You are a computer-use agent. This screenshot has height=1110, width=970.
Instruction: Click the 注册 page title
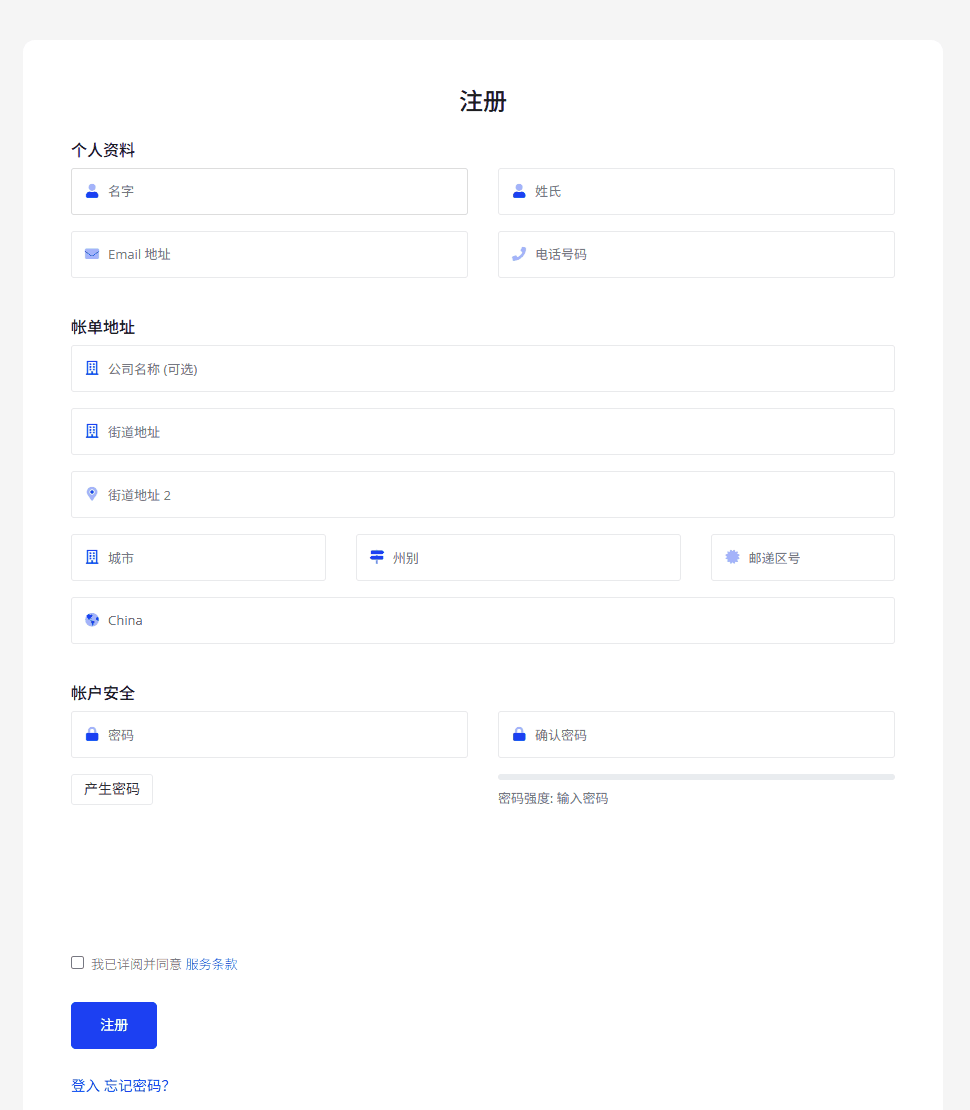483,101
